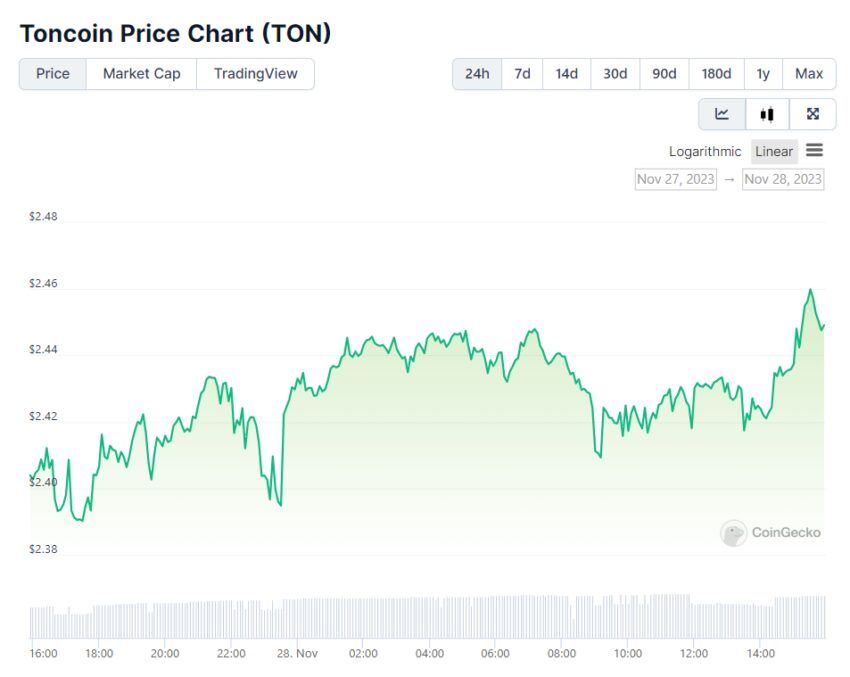Select the line chart view icon
This screenshot has height=677, width=850.
pyautogui.click(x=722, y=114)
